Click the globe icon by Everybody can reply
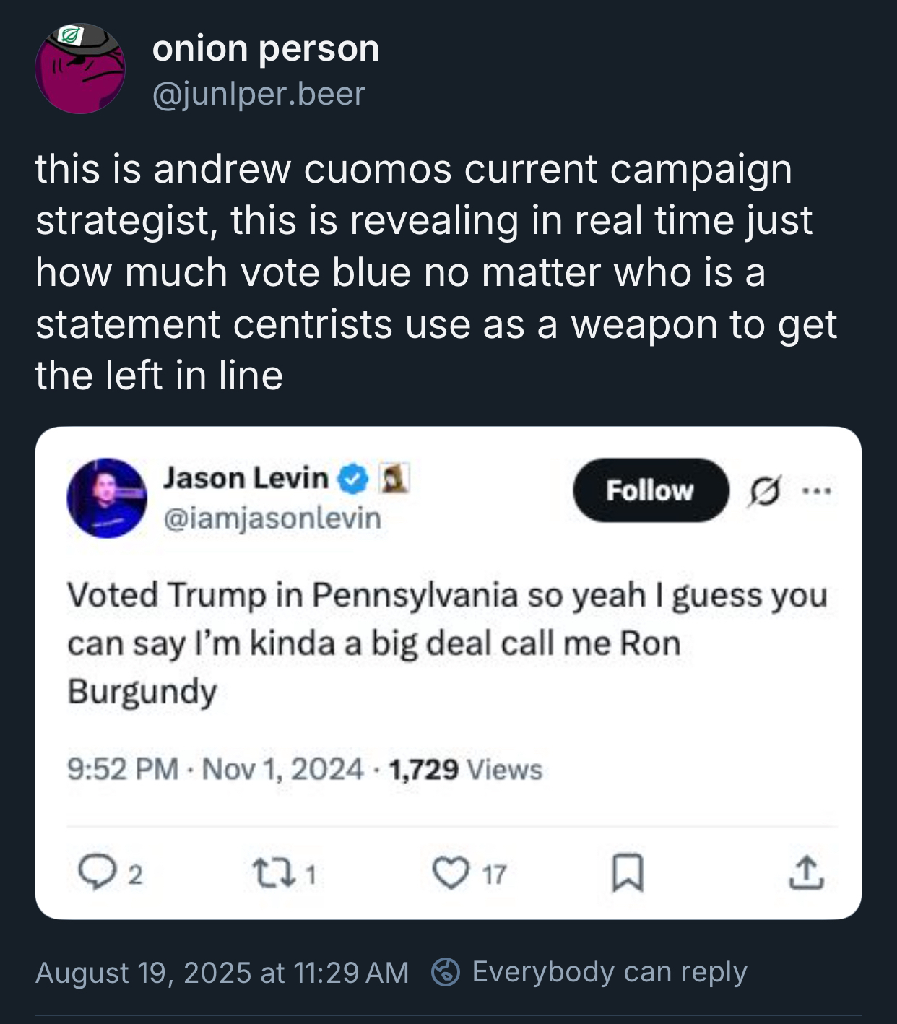897x1024 pixels. click(x=446, y=972)
